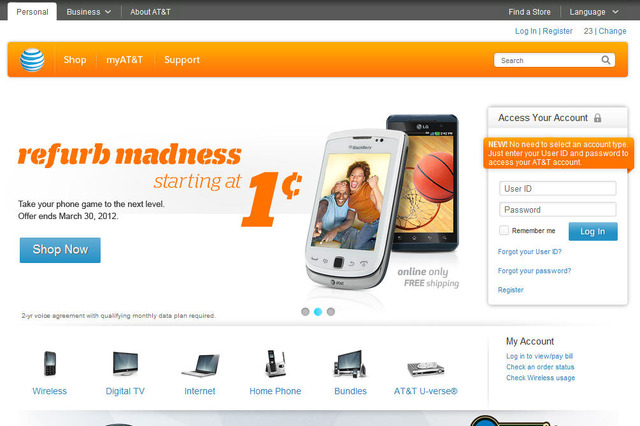The image size is (640, 426).
Task: Focus the User ID field
Action: click(558, 189)
